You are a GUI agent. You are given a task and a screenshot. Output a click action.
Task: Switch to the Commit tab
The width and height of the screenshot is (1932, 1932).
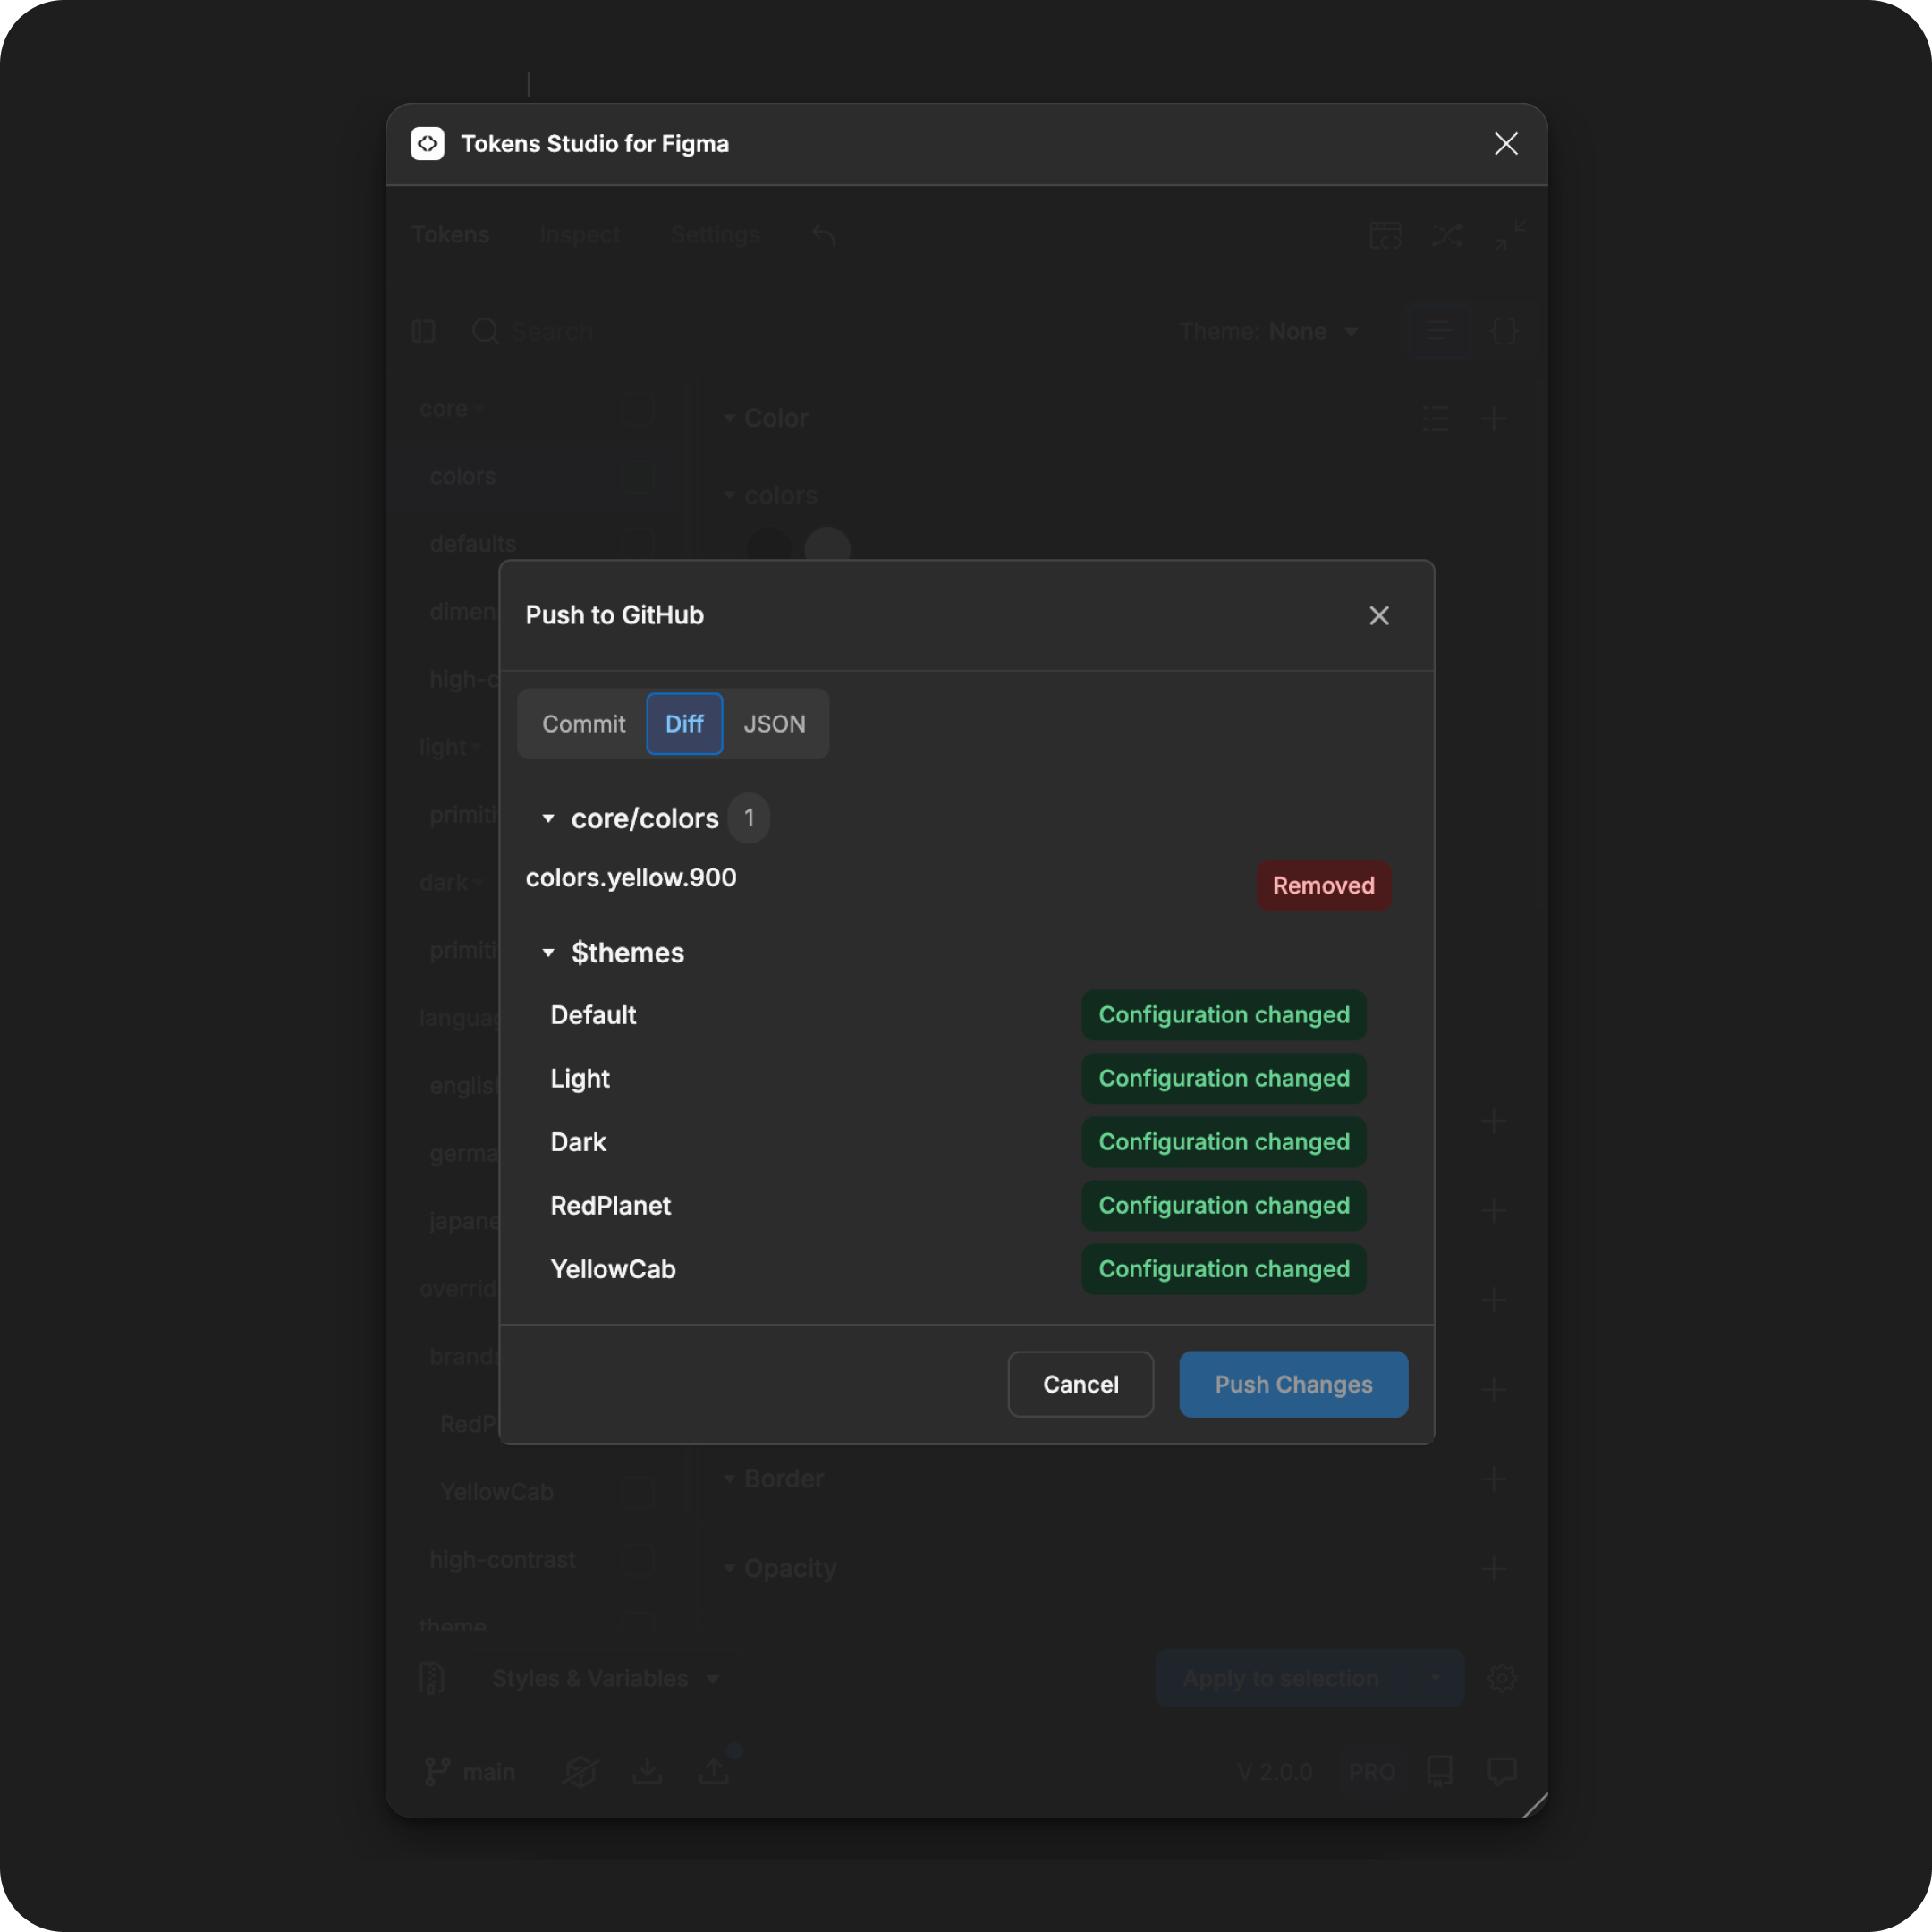click(583, 724)
